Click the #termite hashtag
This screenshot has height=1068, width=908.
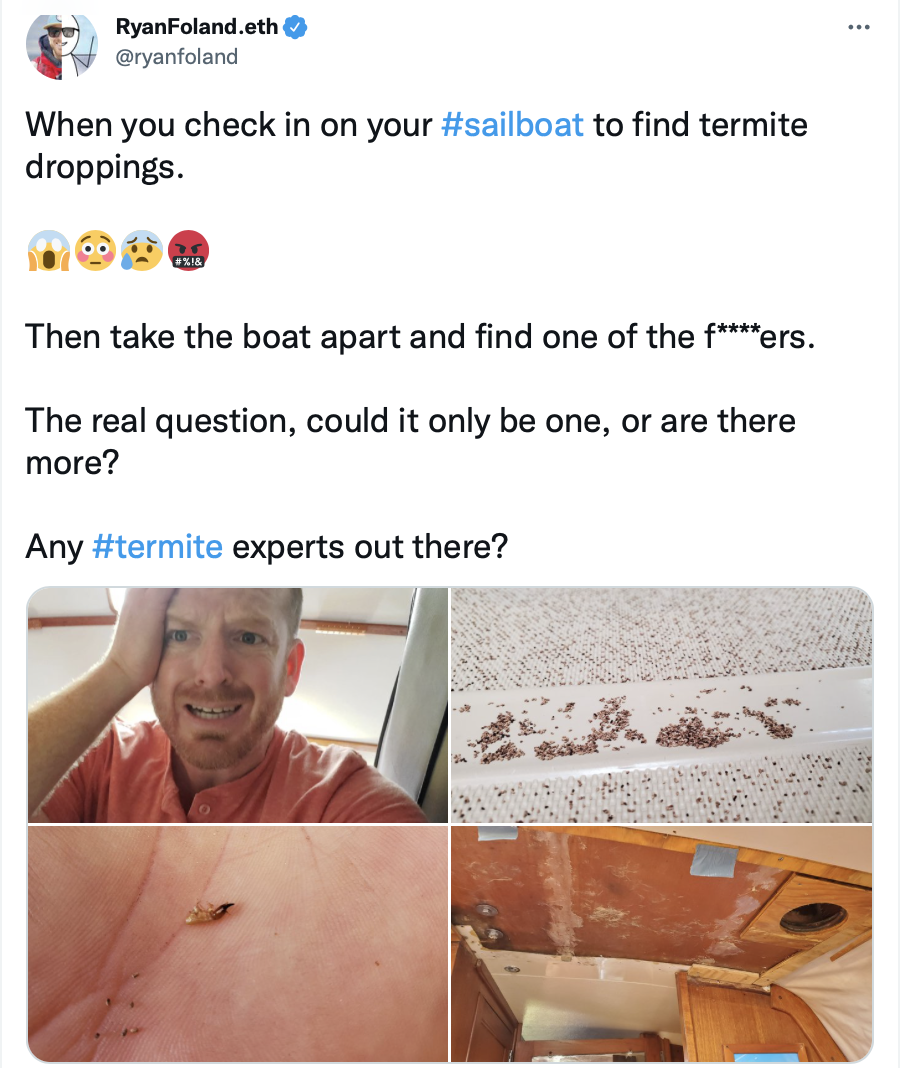(157, 547)
